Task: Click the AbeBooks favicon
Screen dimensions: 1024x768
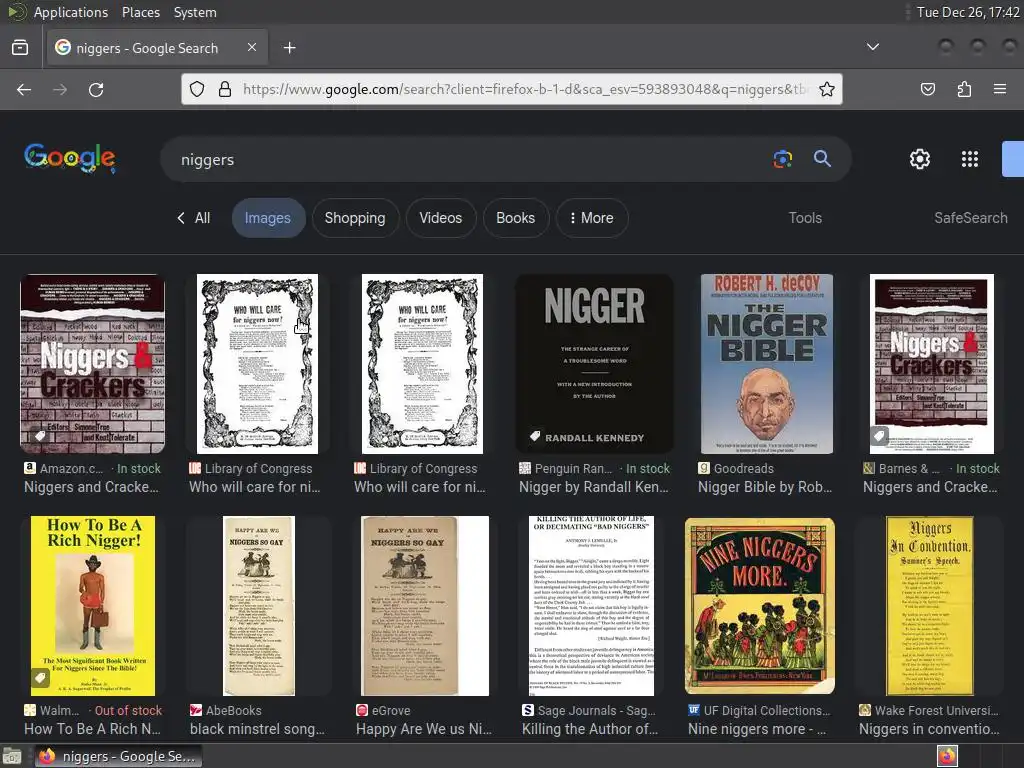Action: click(195, 710)
